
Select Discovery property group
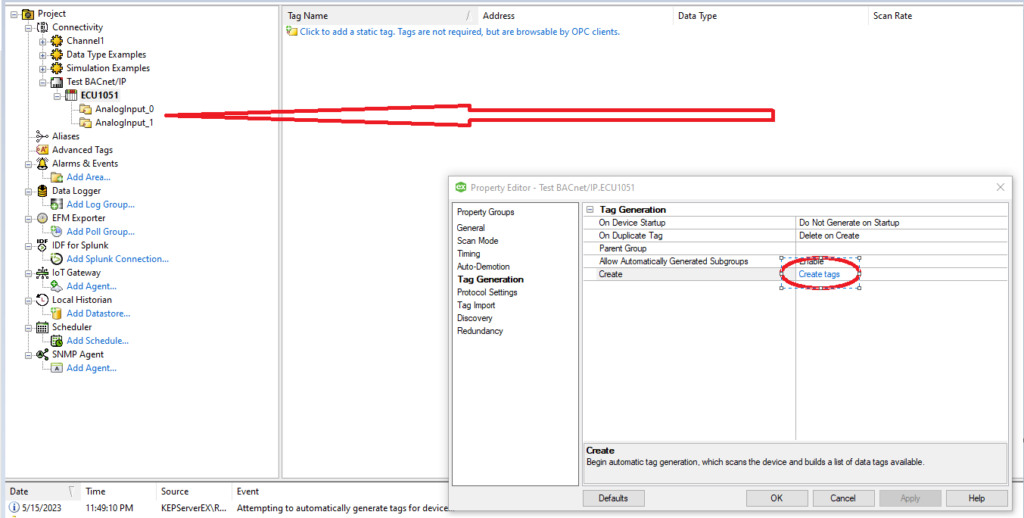(x=475, y=318)
